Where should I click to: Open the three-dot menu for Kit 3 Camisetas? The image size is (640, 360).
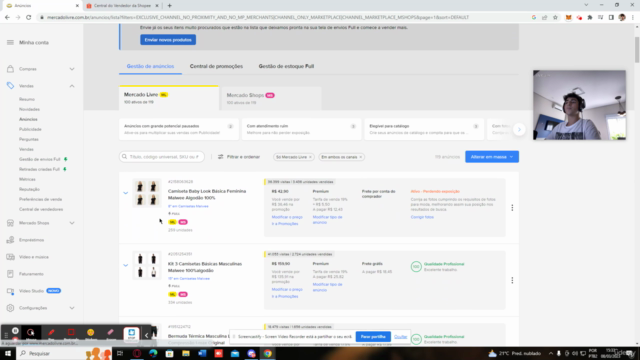pyautogui.click(x=512, y=280)
